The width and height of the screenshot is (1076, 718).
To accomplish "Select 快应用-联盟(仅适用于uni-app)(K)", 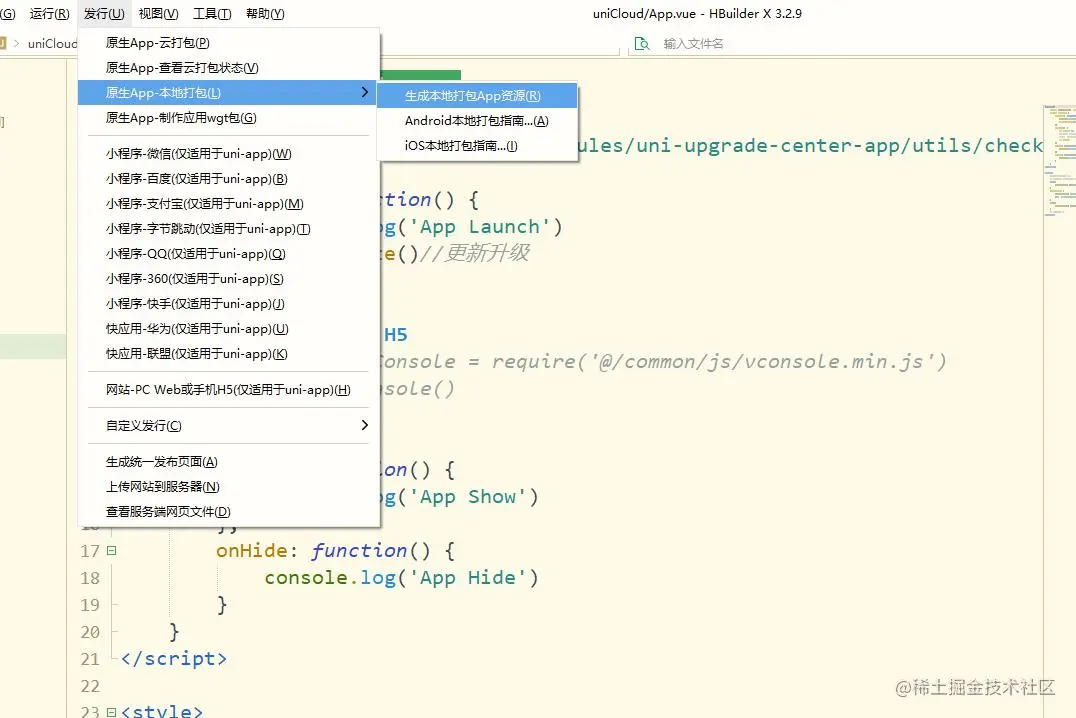I will [229, 354].
